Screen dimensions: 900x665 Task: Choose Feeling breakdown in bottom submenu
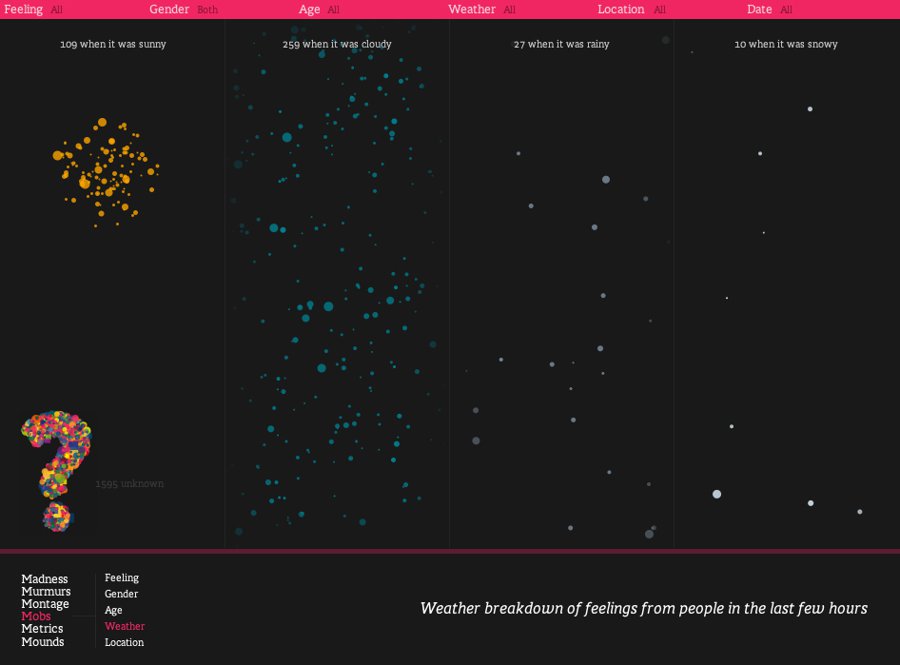122,578
